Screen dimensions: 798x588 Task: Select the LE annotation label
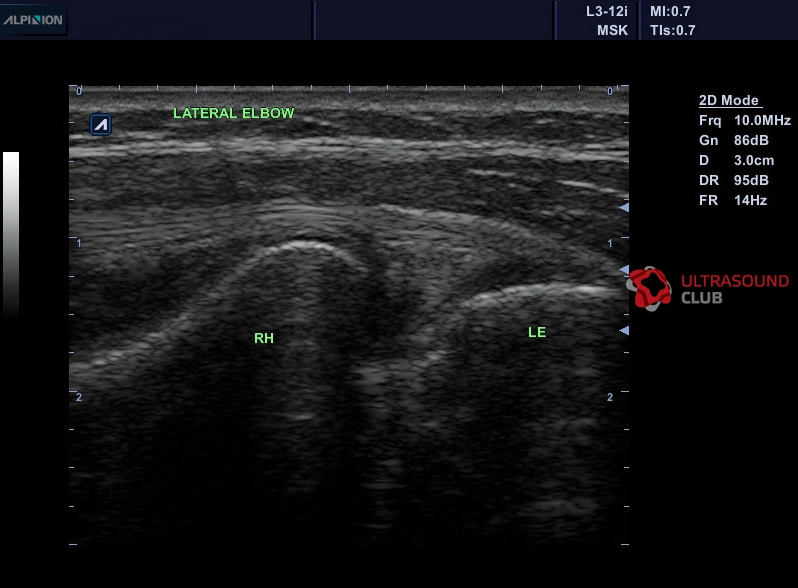537,332
